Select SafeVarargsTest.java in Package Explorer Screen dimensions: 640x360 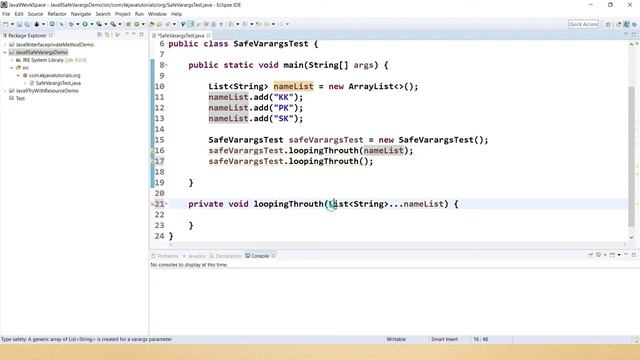58,83
